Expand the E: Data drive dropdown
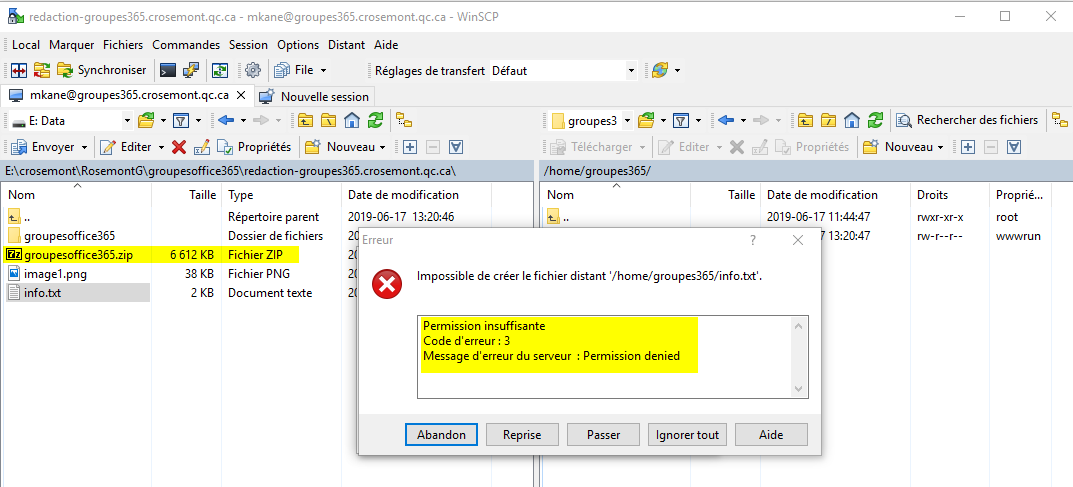The width and height of the screenshot is (1073, 487). [x=127, y=120]
